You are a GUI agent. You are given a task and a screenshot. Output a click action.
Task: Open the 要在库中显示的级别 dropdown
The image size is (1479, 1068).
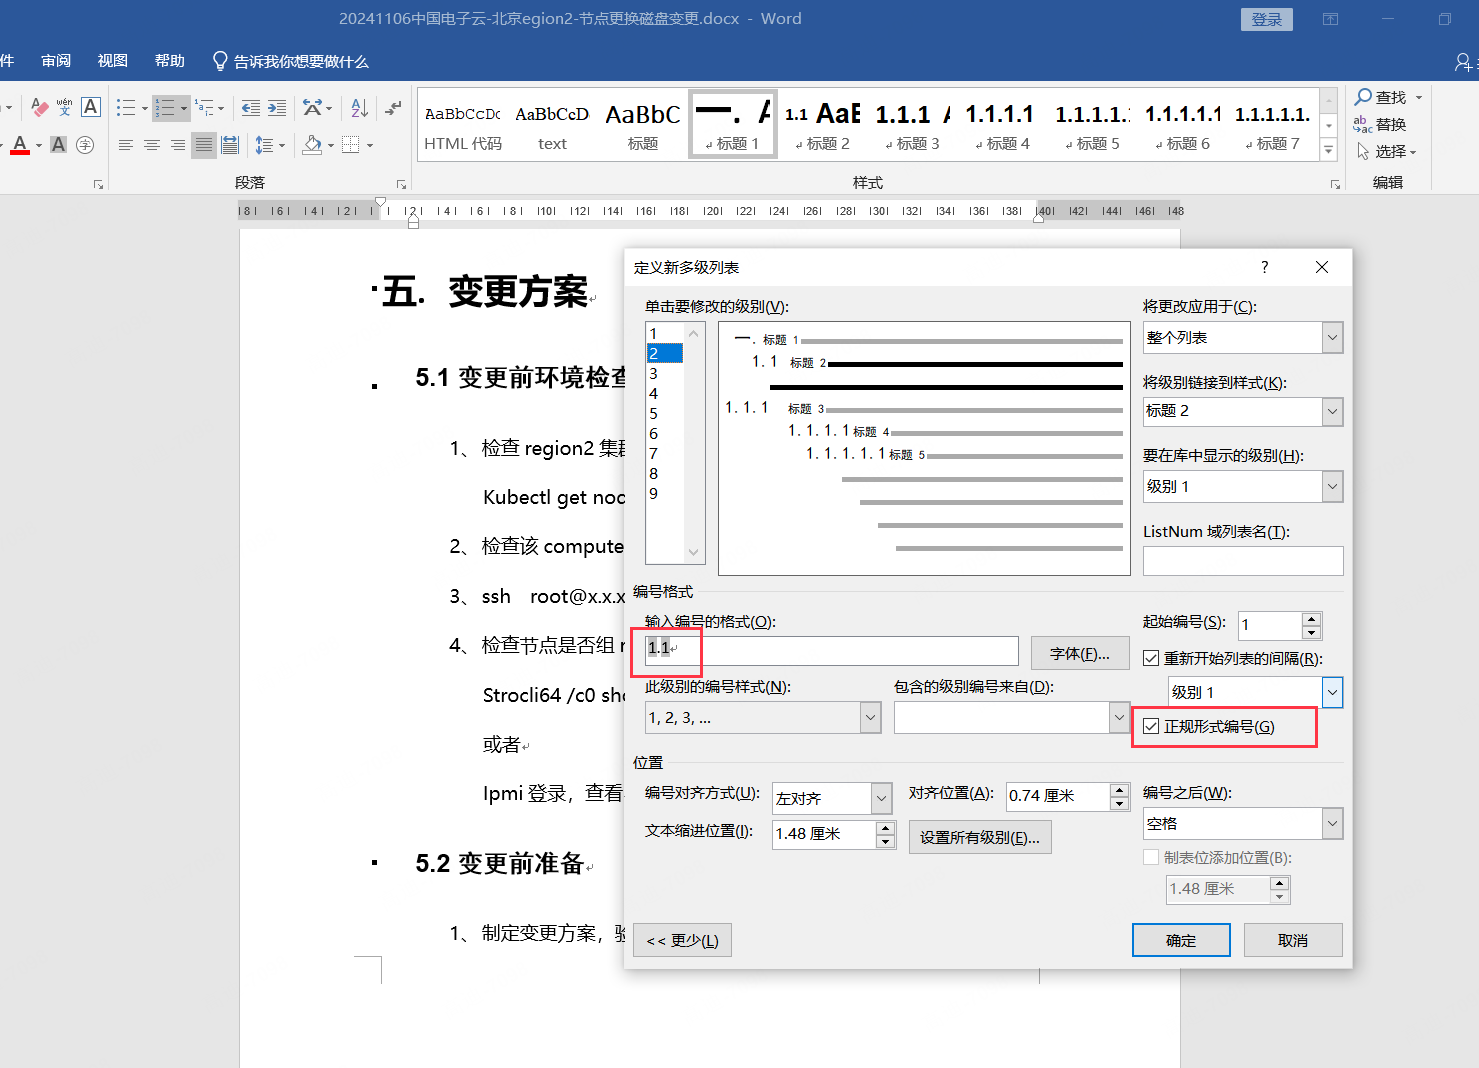1332,487
